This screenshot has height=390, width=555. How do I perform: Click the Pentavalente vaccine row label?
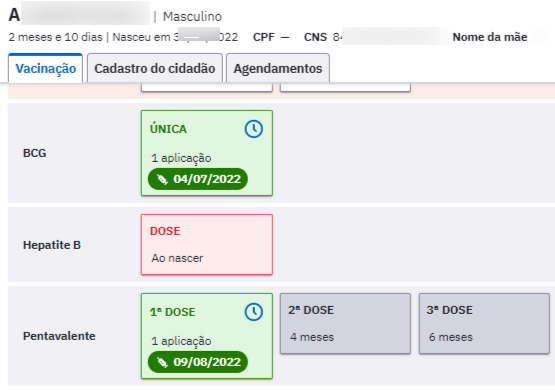[x=59, y=336]
